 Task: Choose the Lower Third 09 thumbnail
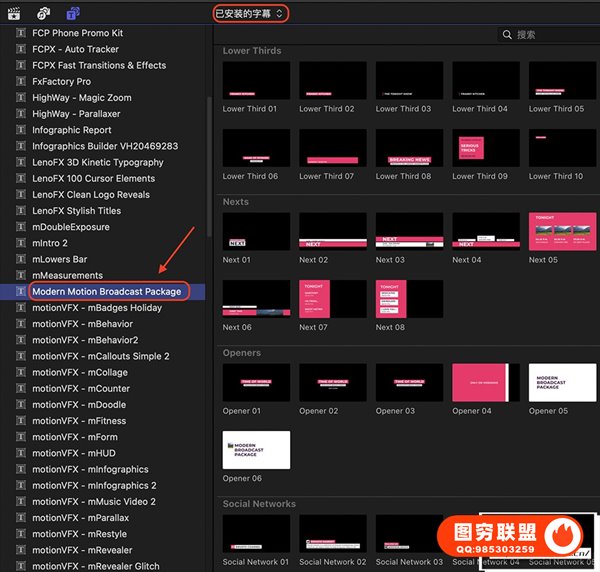tap(485, 148)
